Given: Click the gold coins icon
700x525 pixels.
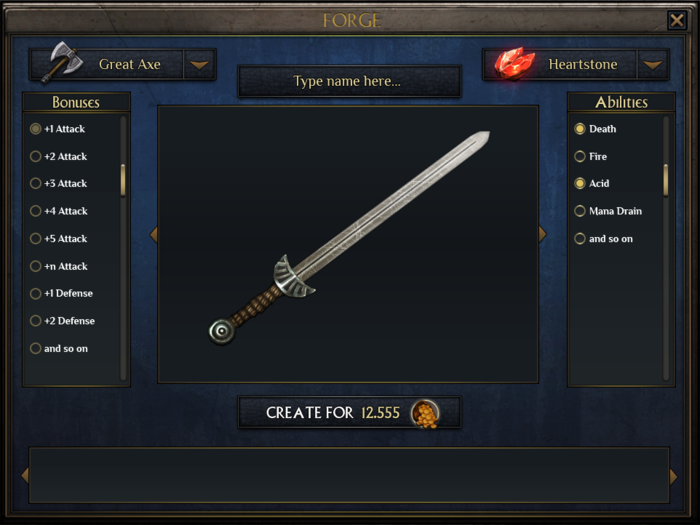Looking at the screenshot, I should [425, 414].
